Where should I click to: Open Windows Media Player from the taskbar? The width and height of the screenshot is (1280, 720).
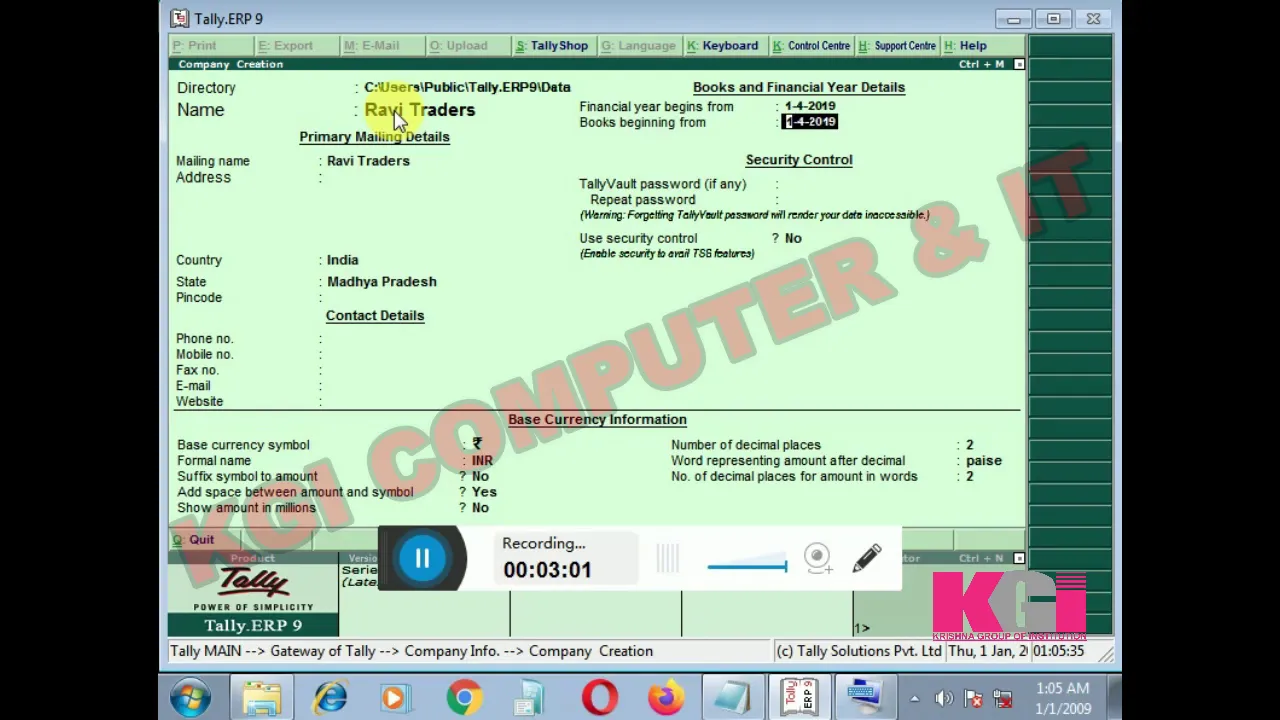coord(396,698)
